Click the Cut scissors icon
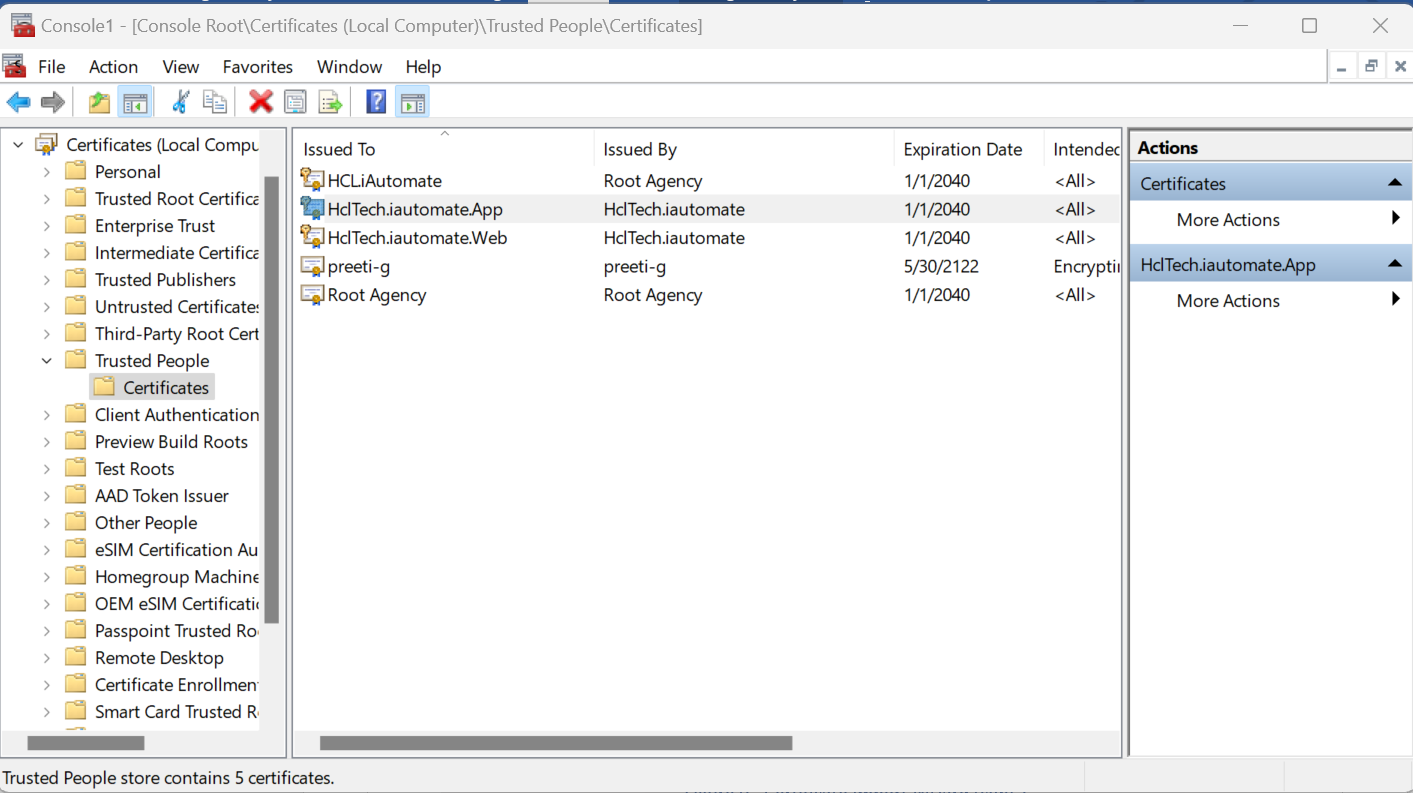 tap(181, 102)
